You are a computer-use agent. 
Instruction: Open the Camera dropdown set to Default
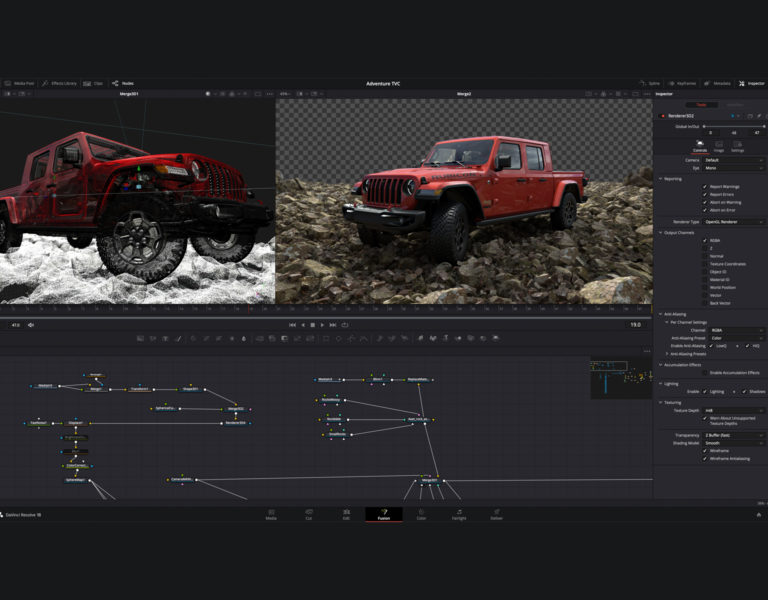[x=734, y=160]
